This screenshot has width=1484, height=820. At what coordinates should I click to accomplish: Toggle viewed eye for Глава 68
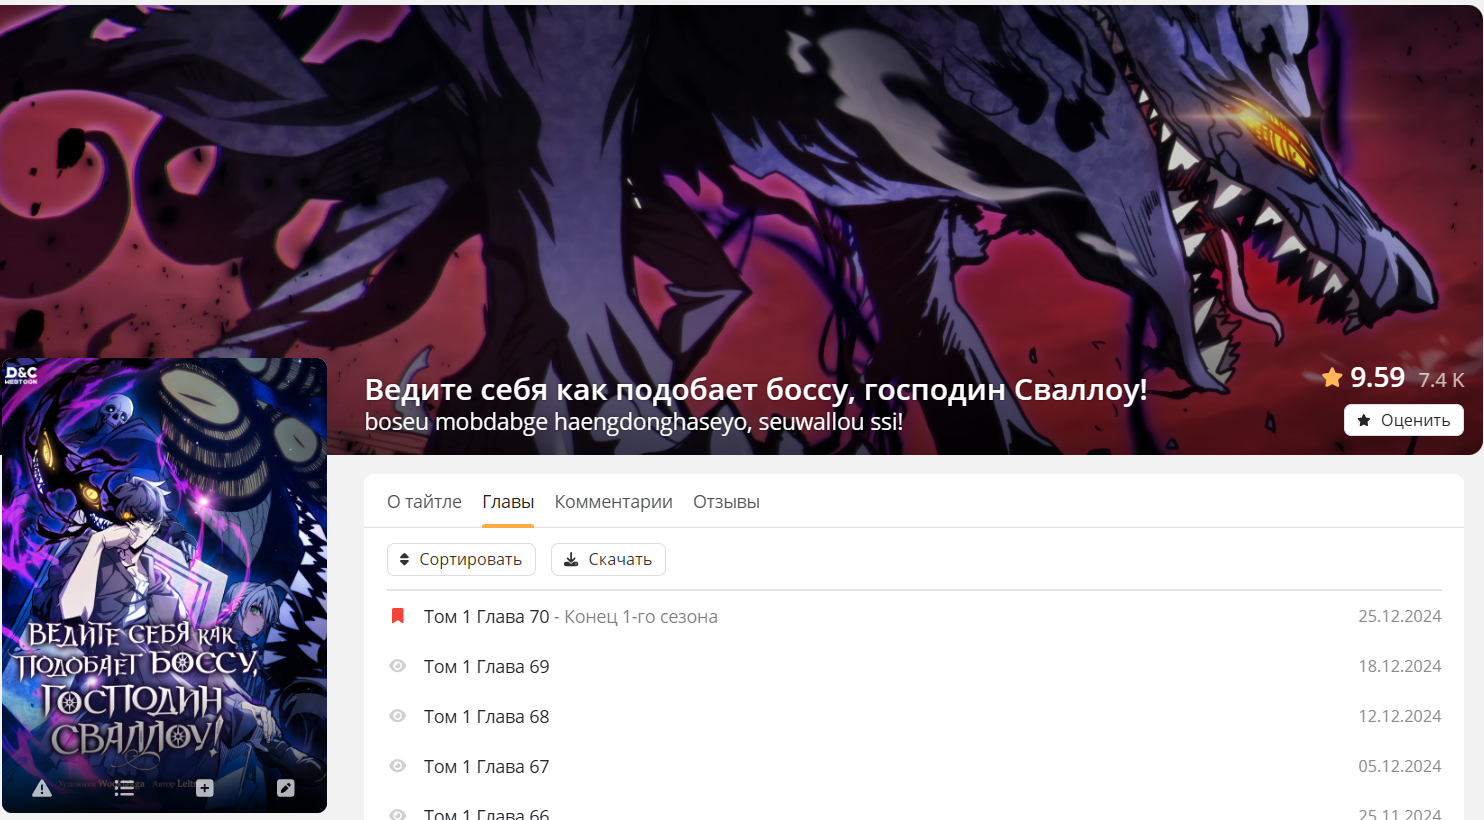[x=397, y=716]
